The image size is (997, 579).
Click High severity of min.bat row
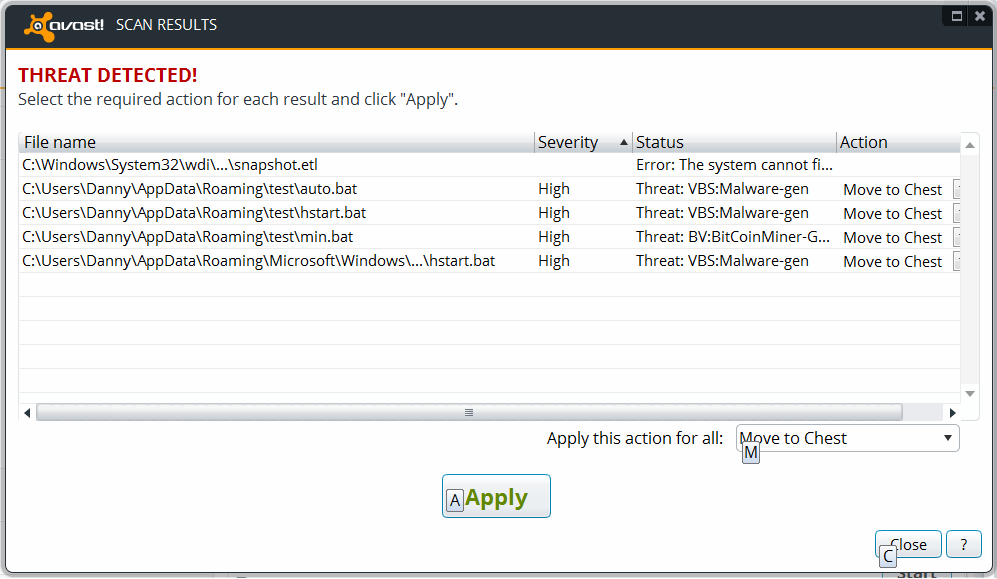point(554,237)
